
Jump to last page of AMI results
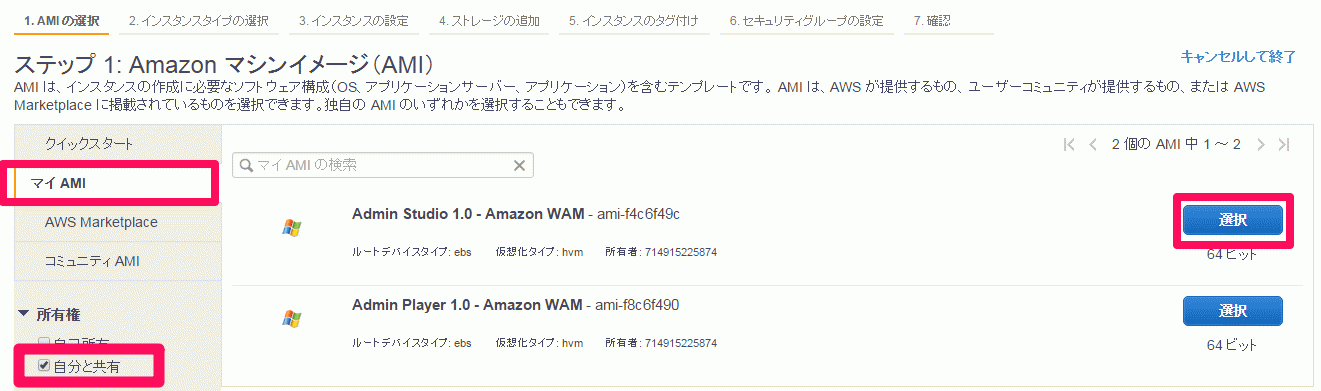(x=1284, y=145)
